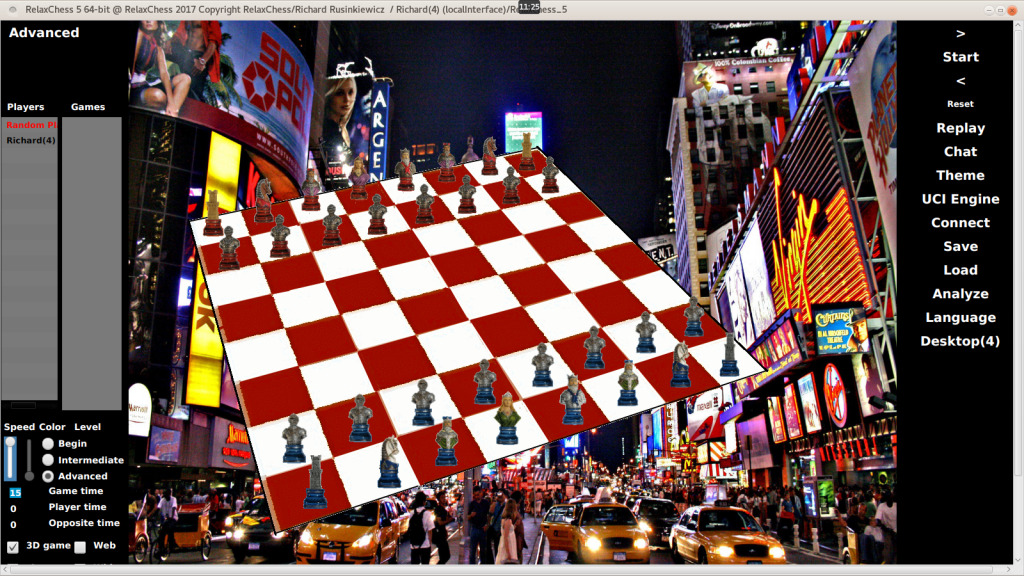Select the blue pawn in front of the queen
Screen dimensions: 1024x576
point(485,382)
